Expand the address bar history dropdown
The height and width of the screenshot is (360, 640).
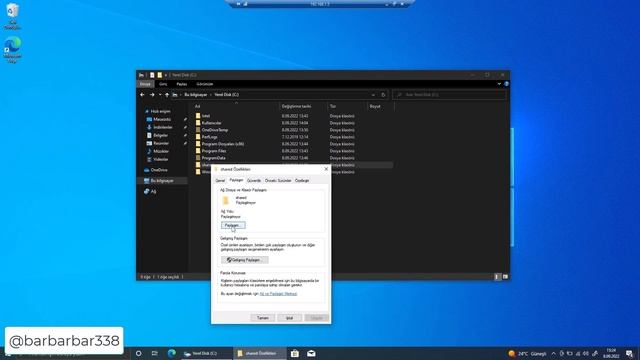click(x=373, y=95)
